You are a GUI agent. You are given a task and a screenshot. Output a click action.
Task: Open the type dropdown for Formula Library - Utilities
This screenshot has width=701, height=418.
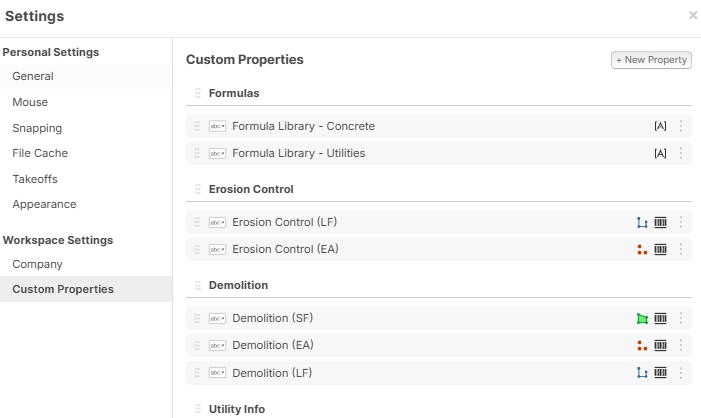217,154
